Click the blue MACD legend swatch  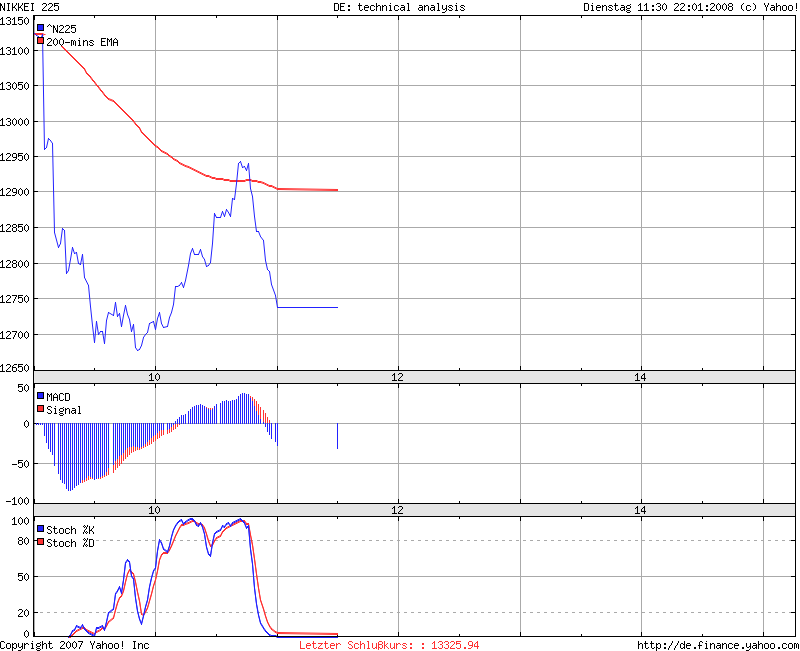40,396
